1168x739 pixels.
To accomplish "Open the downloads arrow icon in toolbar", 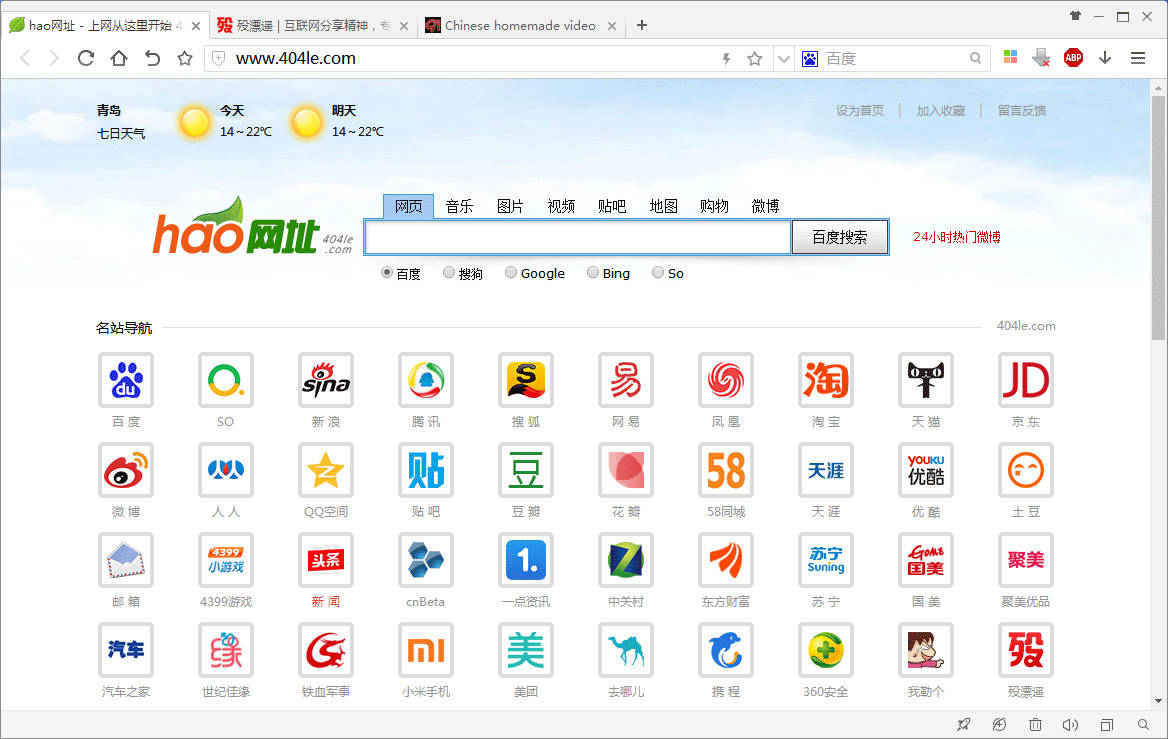I will point(1105,58).
